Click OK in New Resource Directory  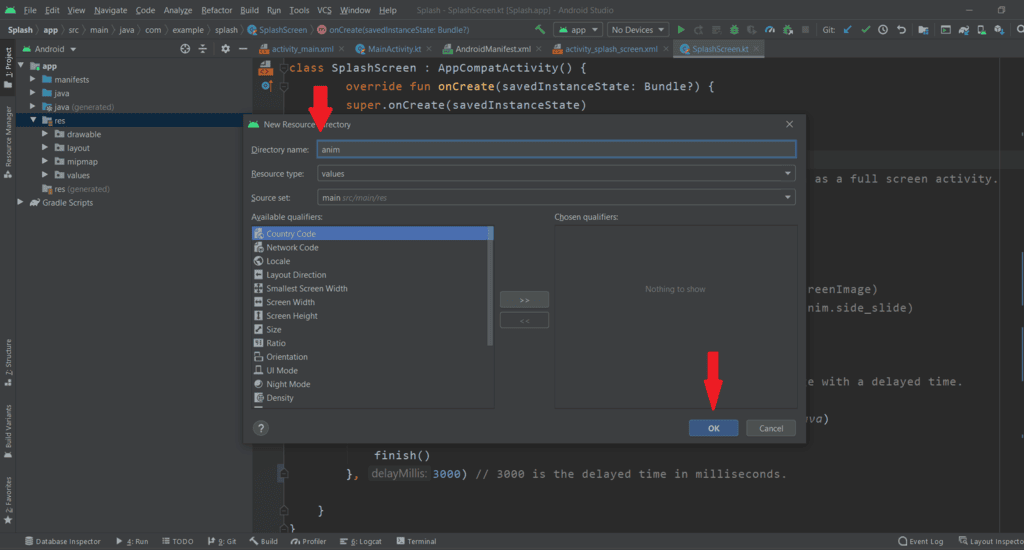(713, 428)
